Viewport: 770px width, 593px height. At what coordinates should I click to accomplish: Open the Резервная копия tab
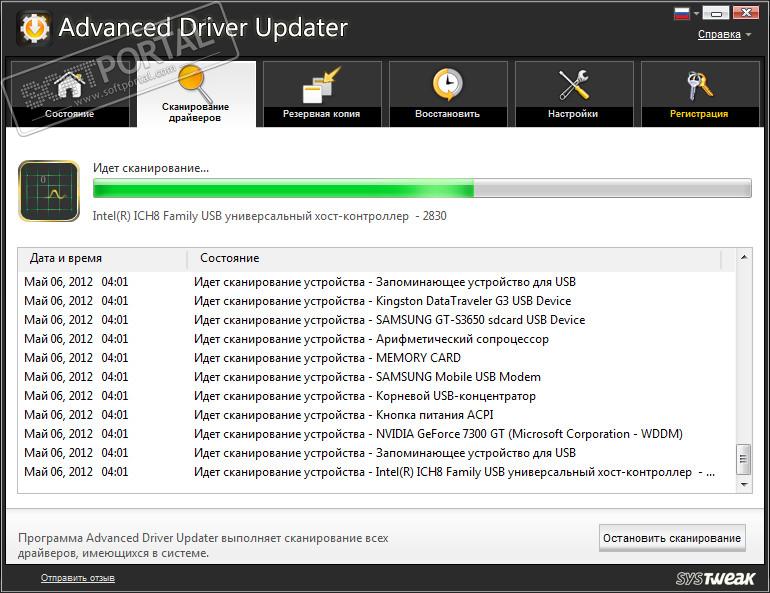point(322,94)
